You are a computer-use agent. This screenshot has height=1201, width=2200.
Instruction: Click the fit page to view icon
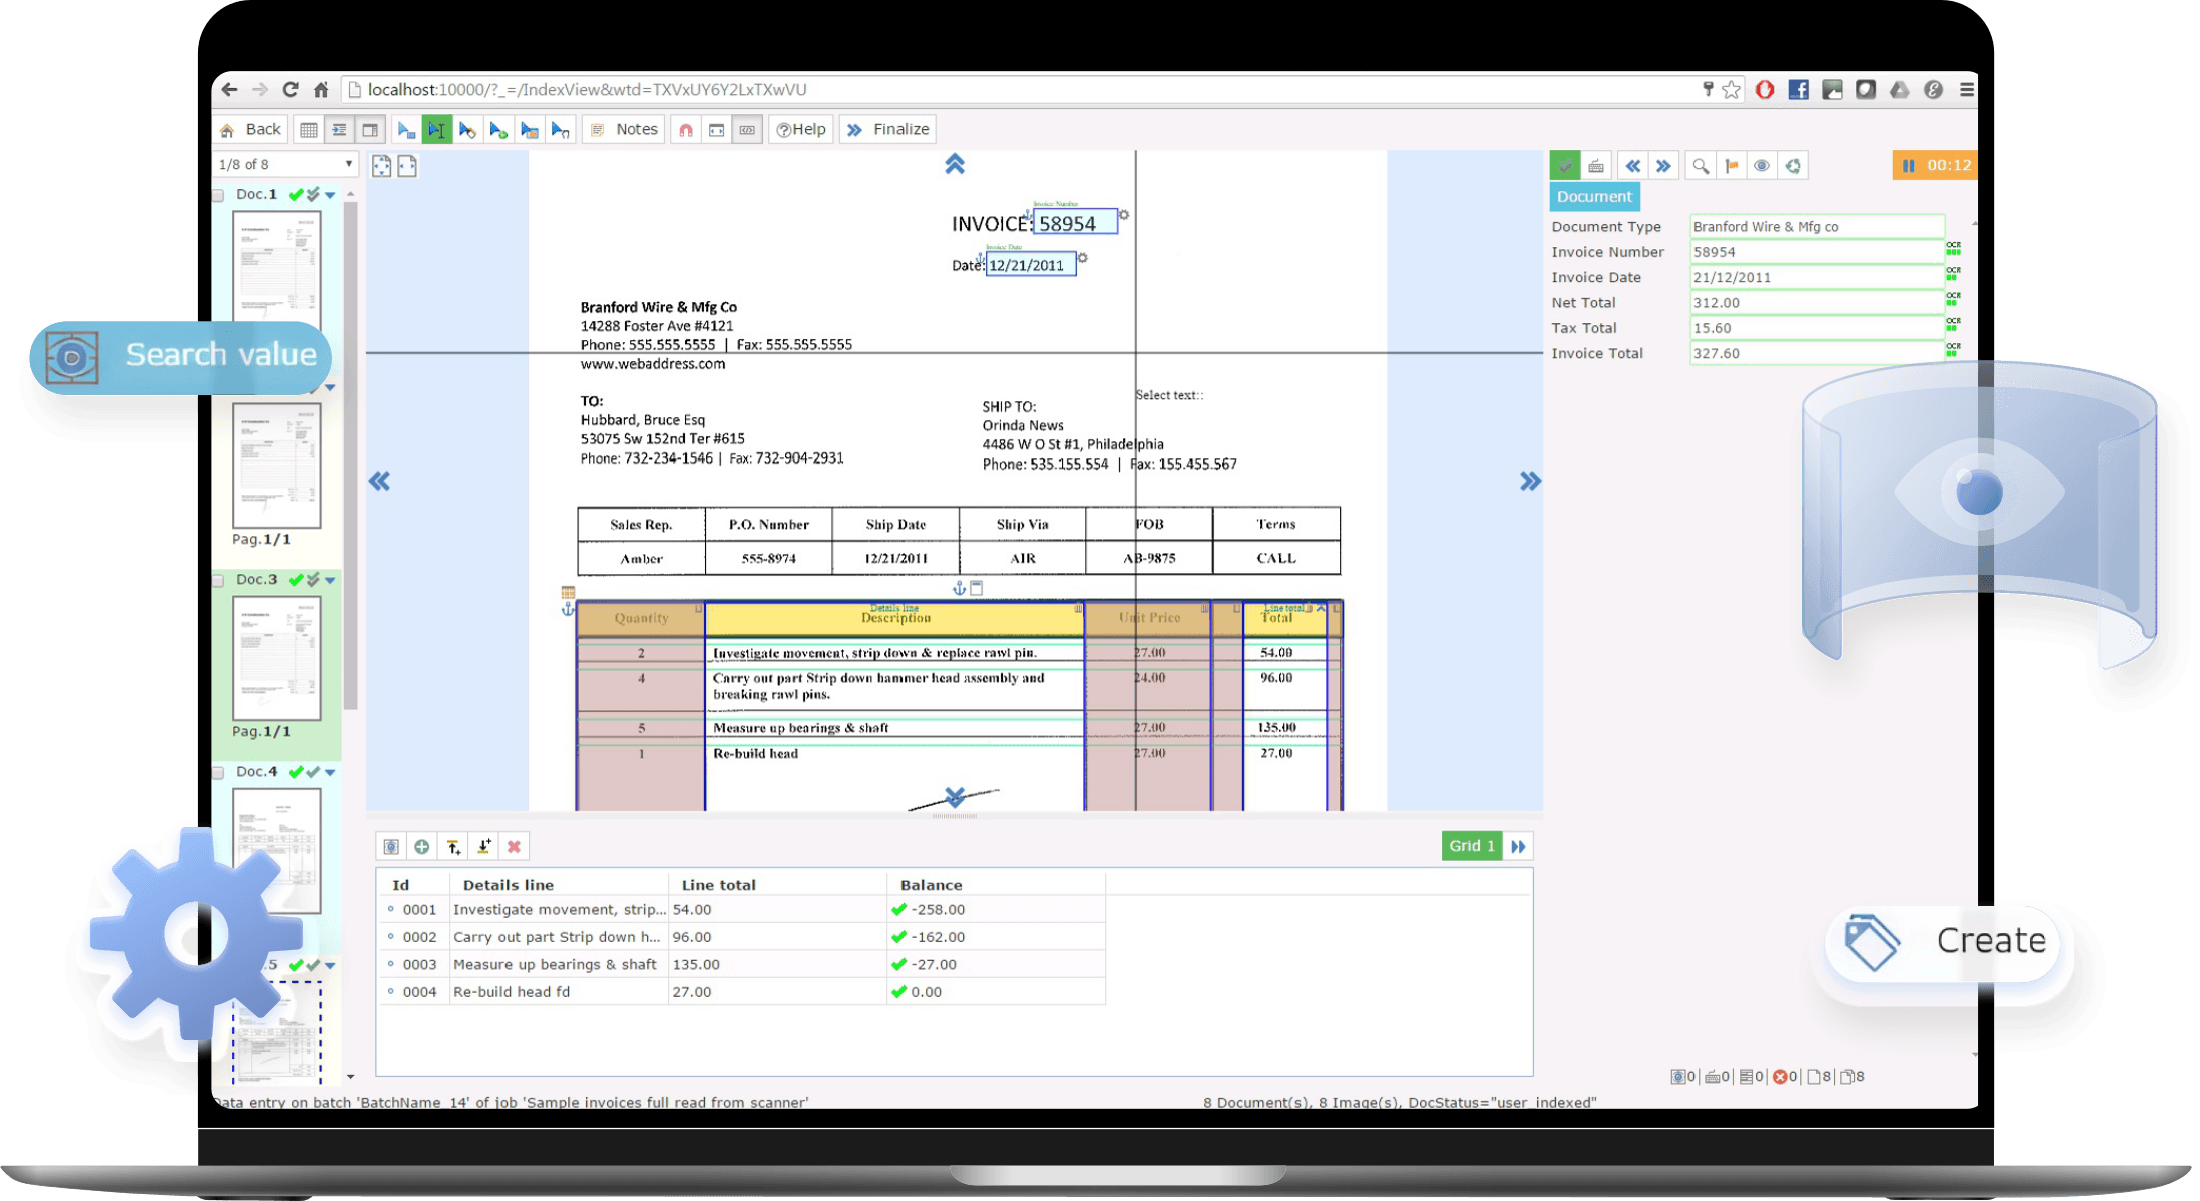pos(382,166)
